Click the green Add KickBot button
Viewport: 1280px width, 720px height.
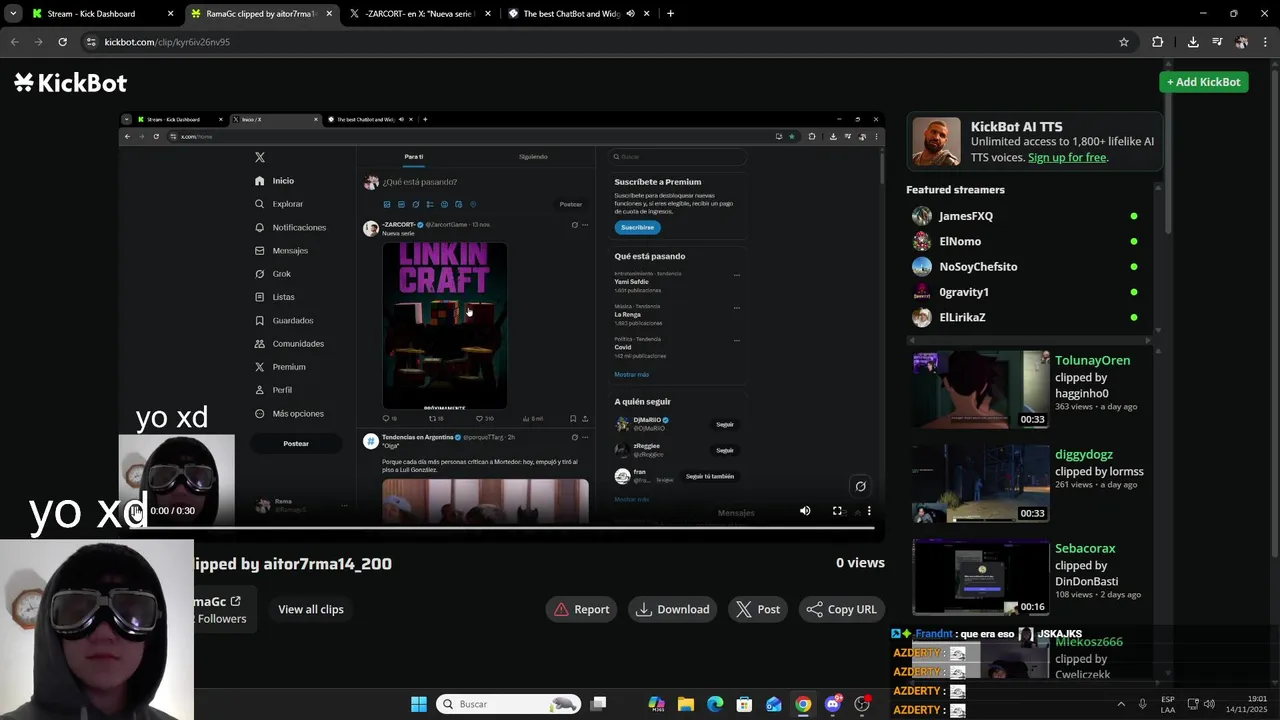(1204, 82)
